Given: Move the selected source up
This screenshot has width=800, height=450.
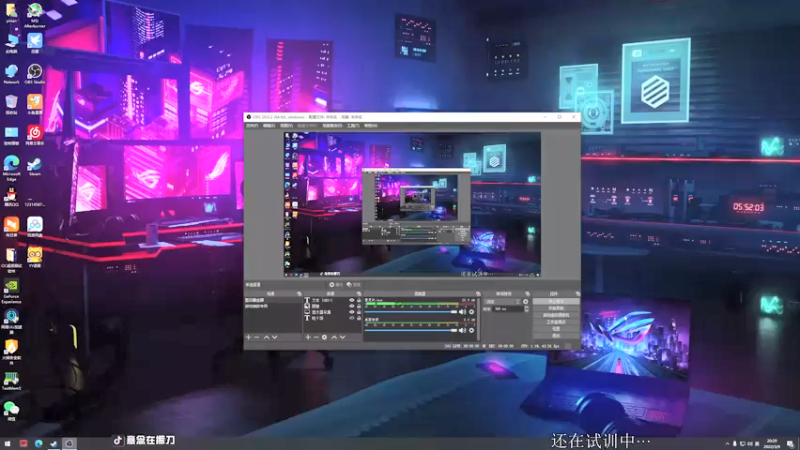Looking at the screenshot, I should click(x=334, y=337).
